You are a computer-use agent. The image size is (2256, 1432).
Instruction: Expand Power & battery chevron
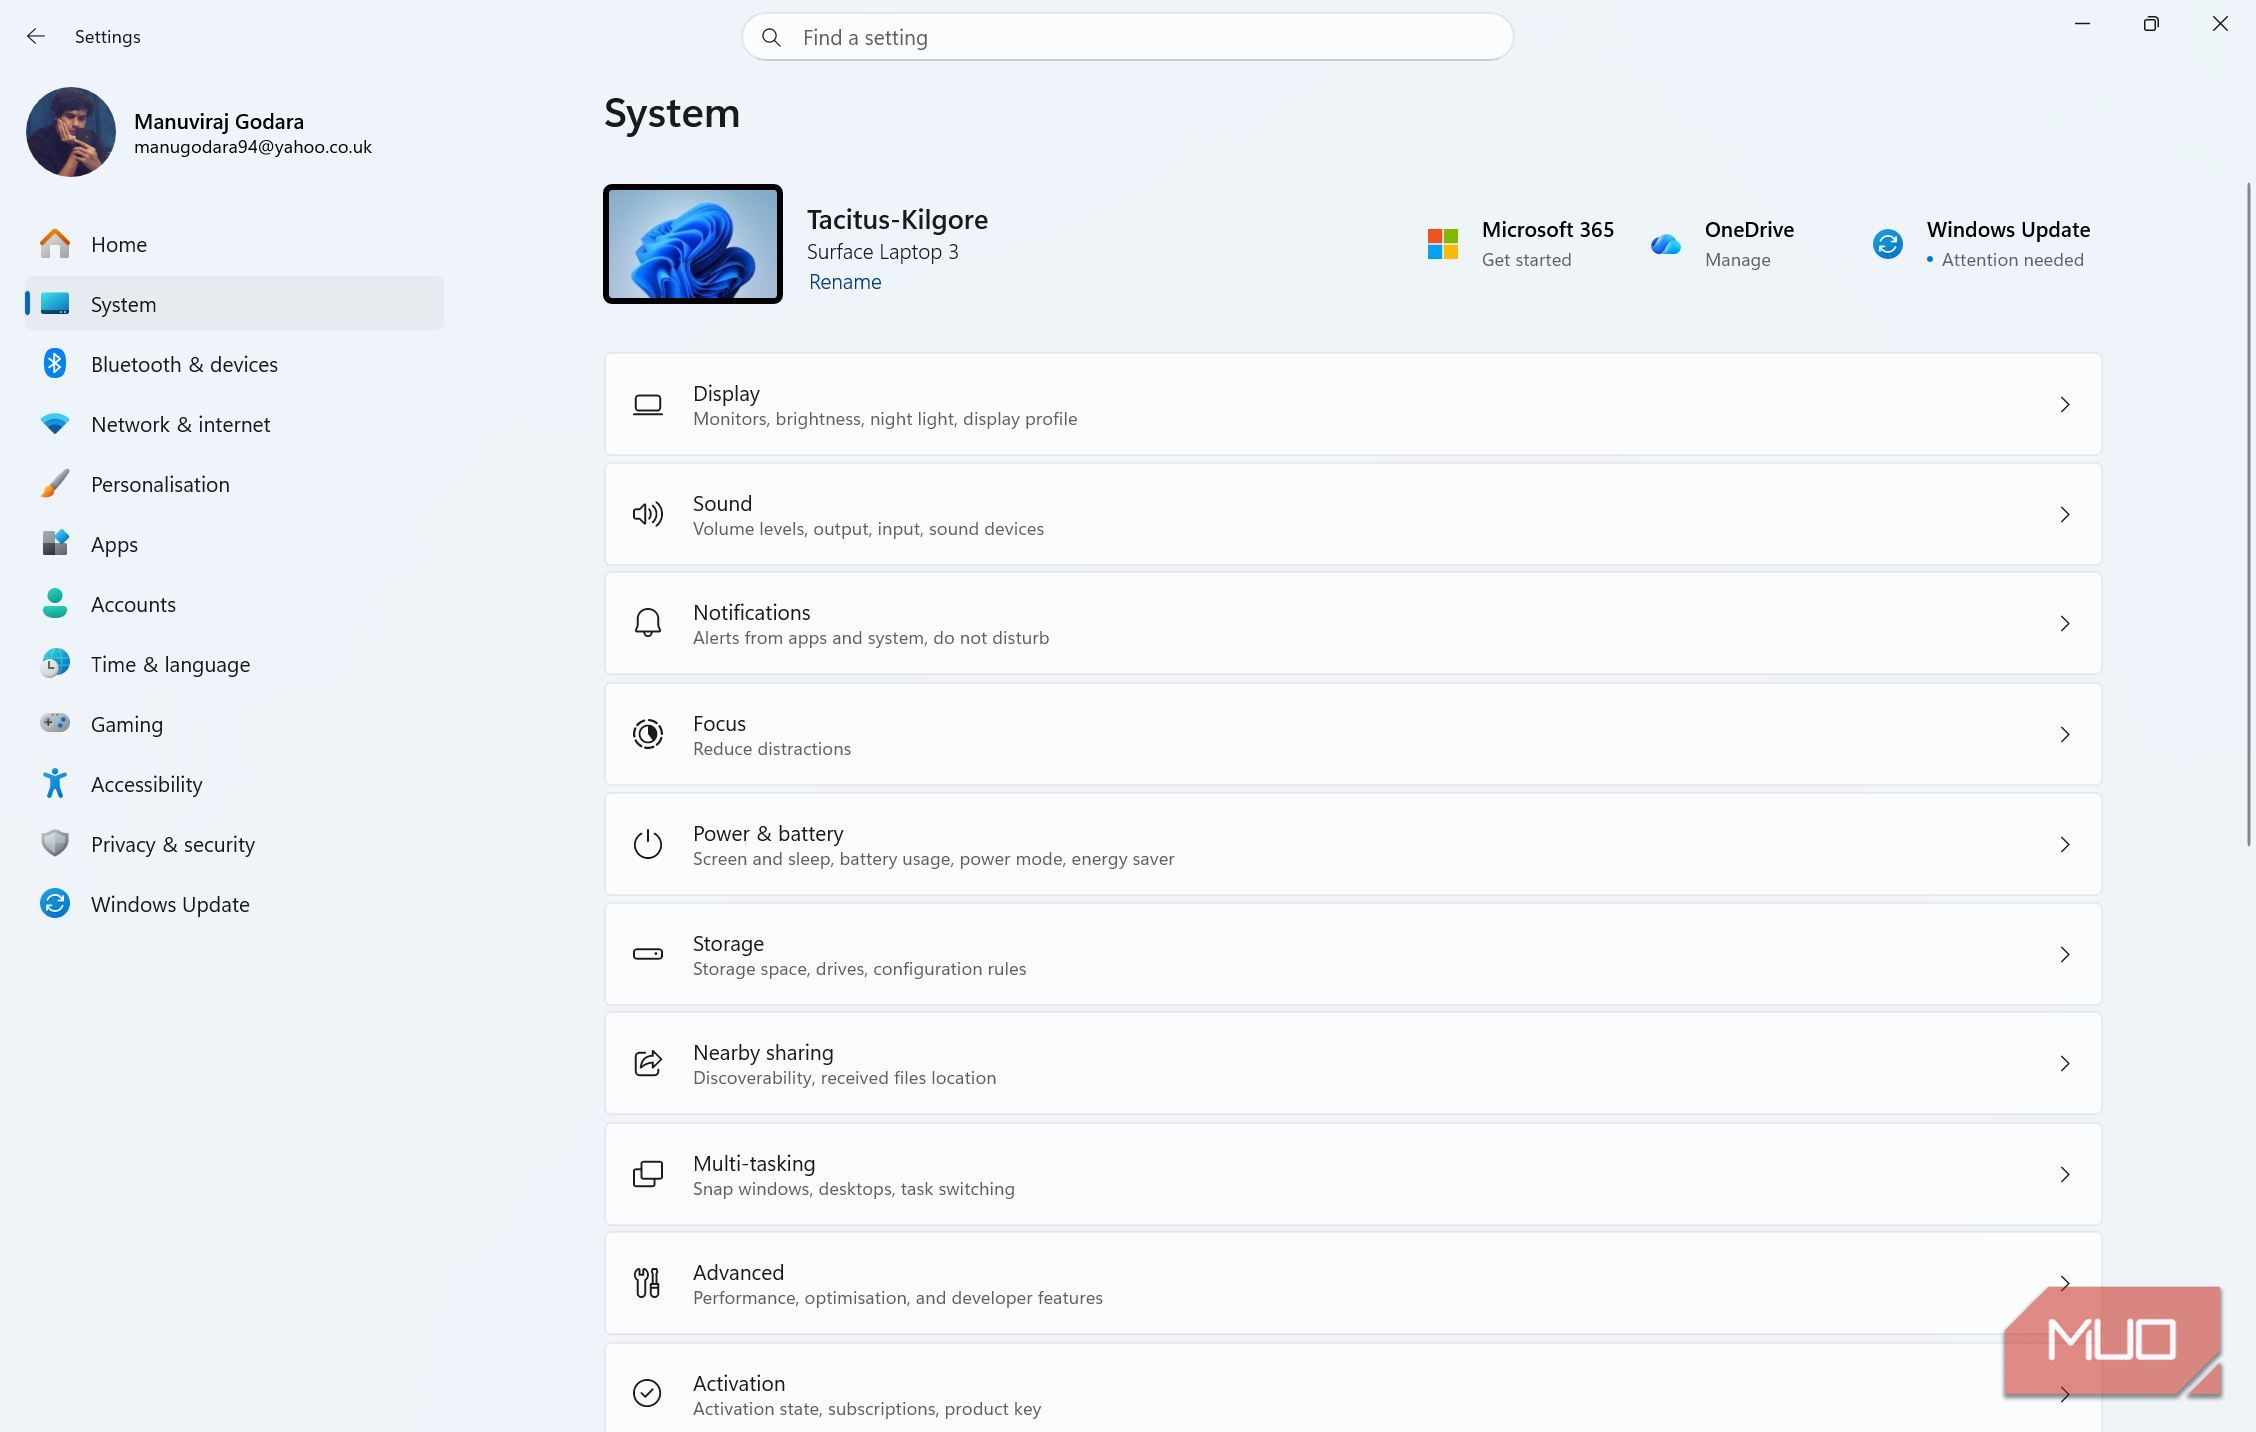pos(2065,844)
